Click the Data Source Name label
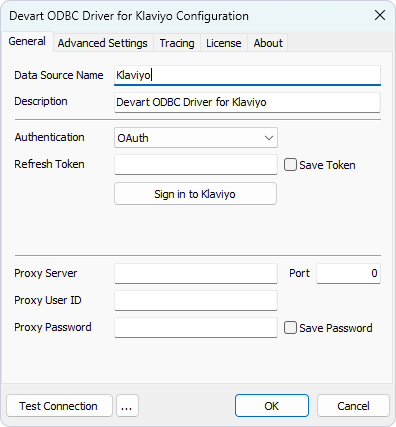This screenshot has width=396, height=427. (59, 75)
